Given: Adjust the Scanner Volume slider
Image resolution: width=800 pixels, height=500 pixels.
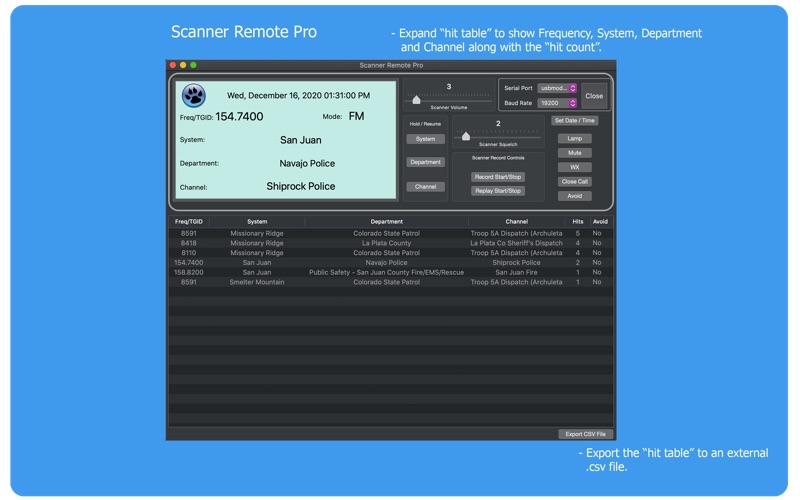Looking at the screenshot, I should [416, 99].
